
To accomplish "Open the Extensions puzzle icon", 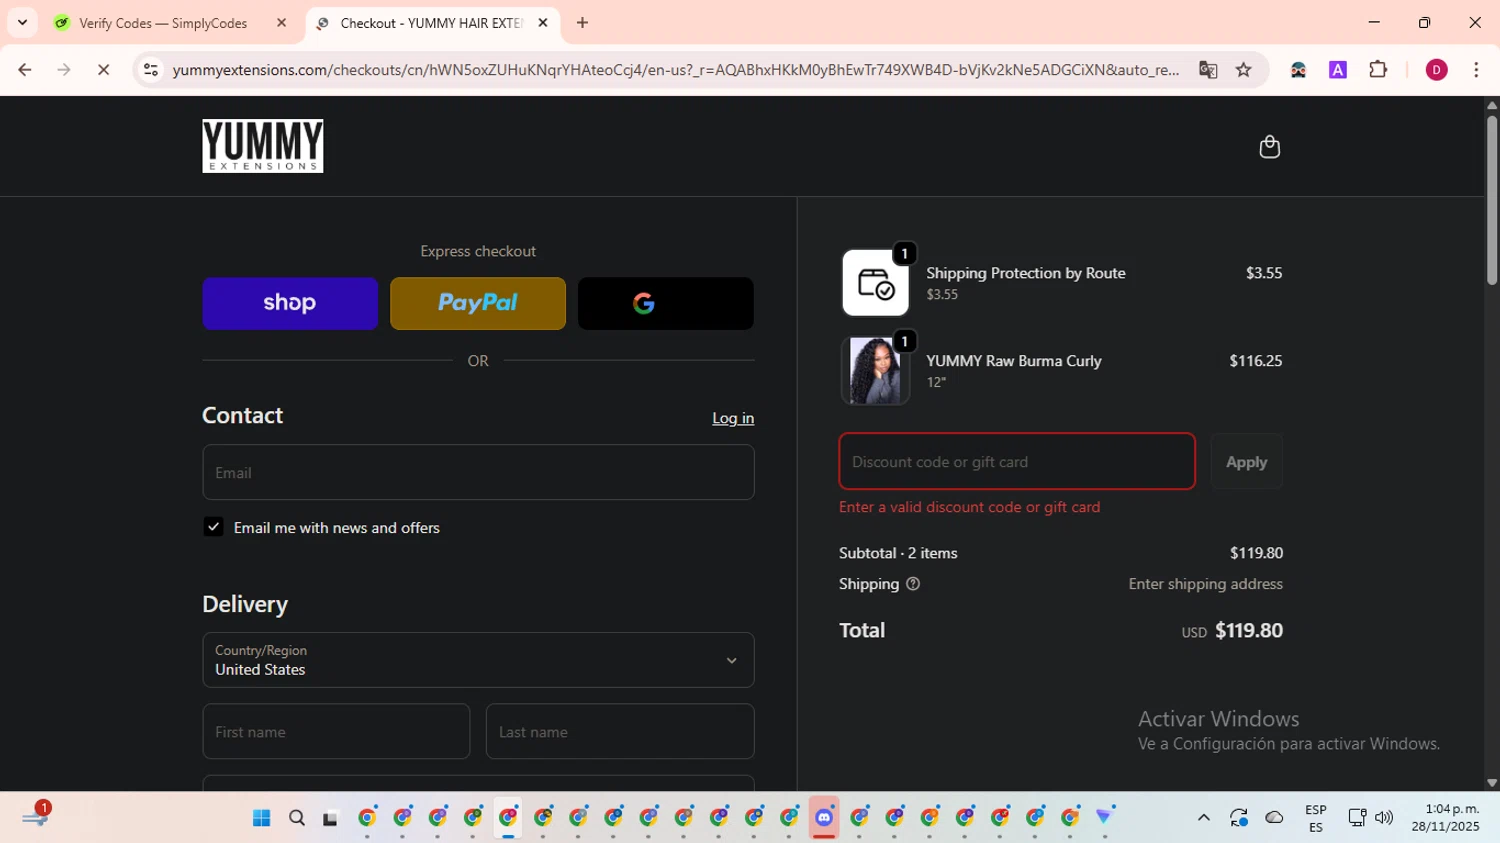I will tap(1378, 70).
